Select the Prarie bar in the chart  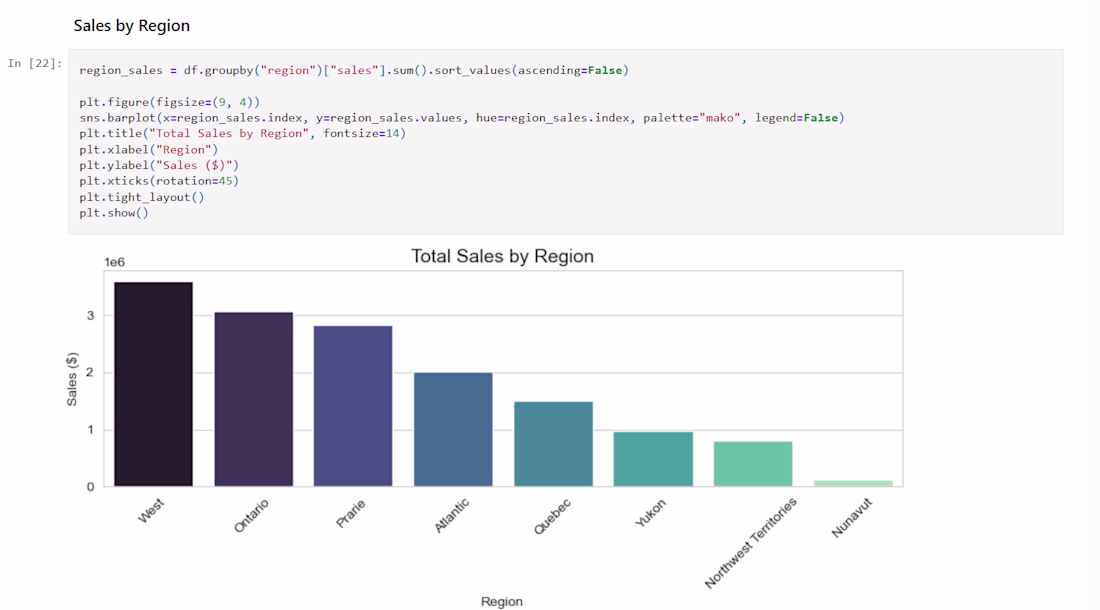(x=353, y=406)
